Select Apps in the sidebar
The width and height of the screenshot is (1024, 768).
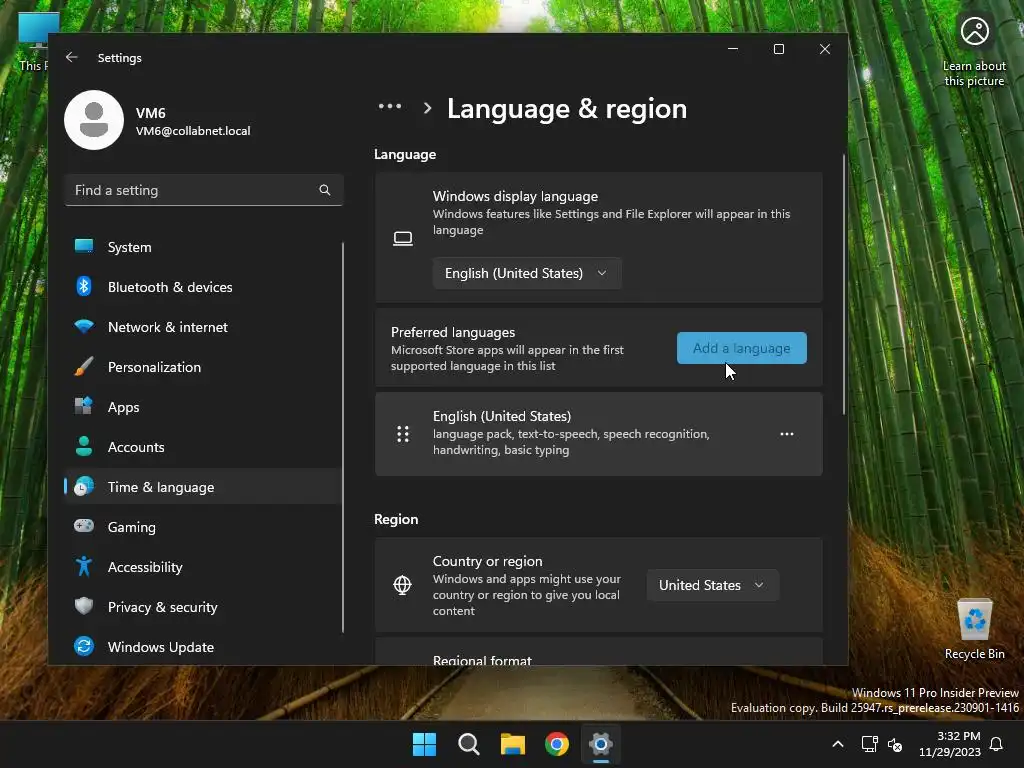pyautogui.click(x=202, y=407)
